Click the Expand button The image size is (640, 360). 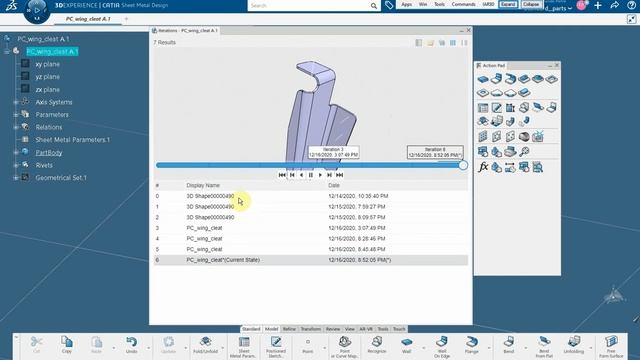click(x=508, y=4)
